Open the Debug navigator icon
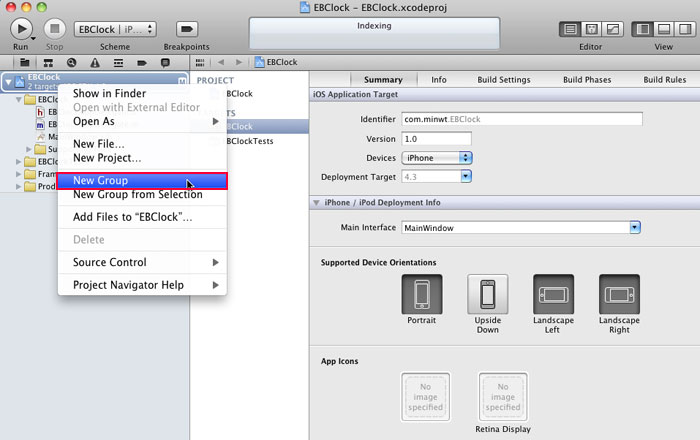 click(x=118, y=62)
